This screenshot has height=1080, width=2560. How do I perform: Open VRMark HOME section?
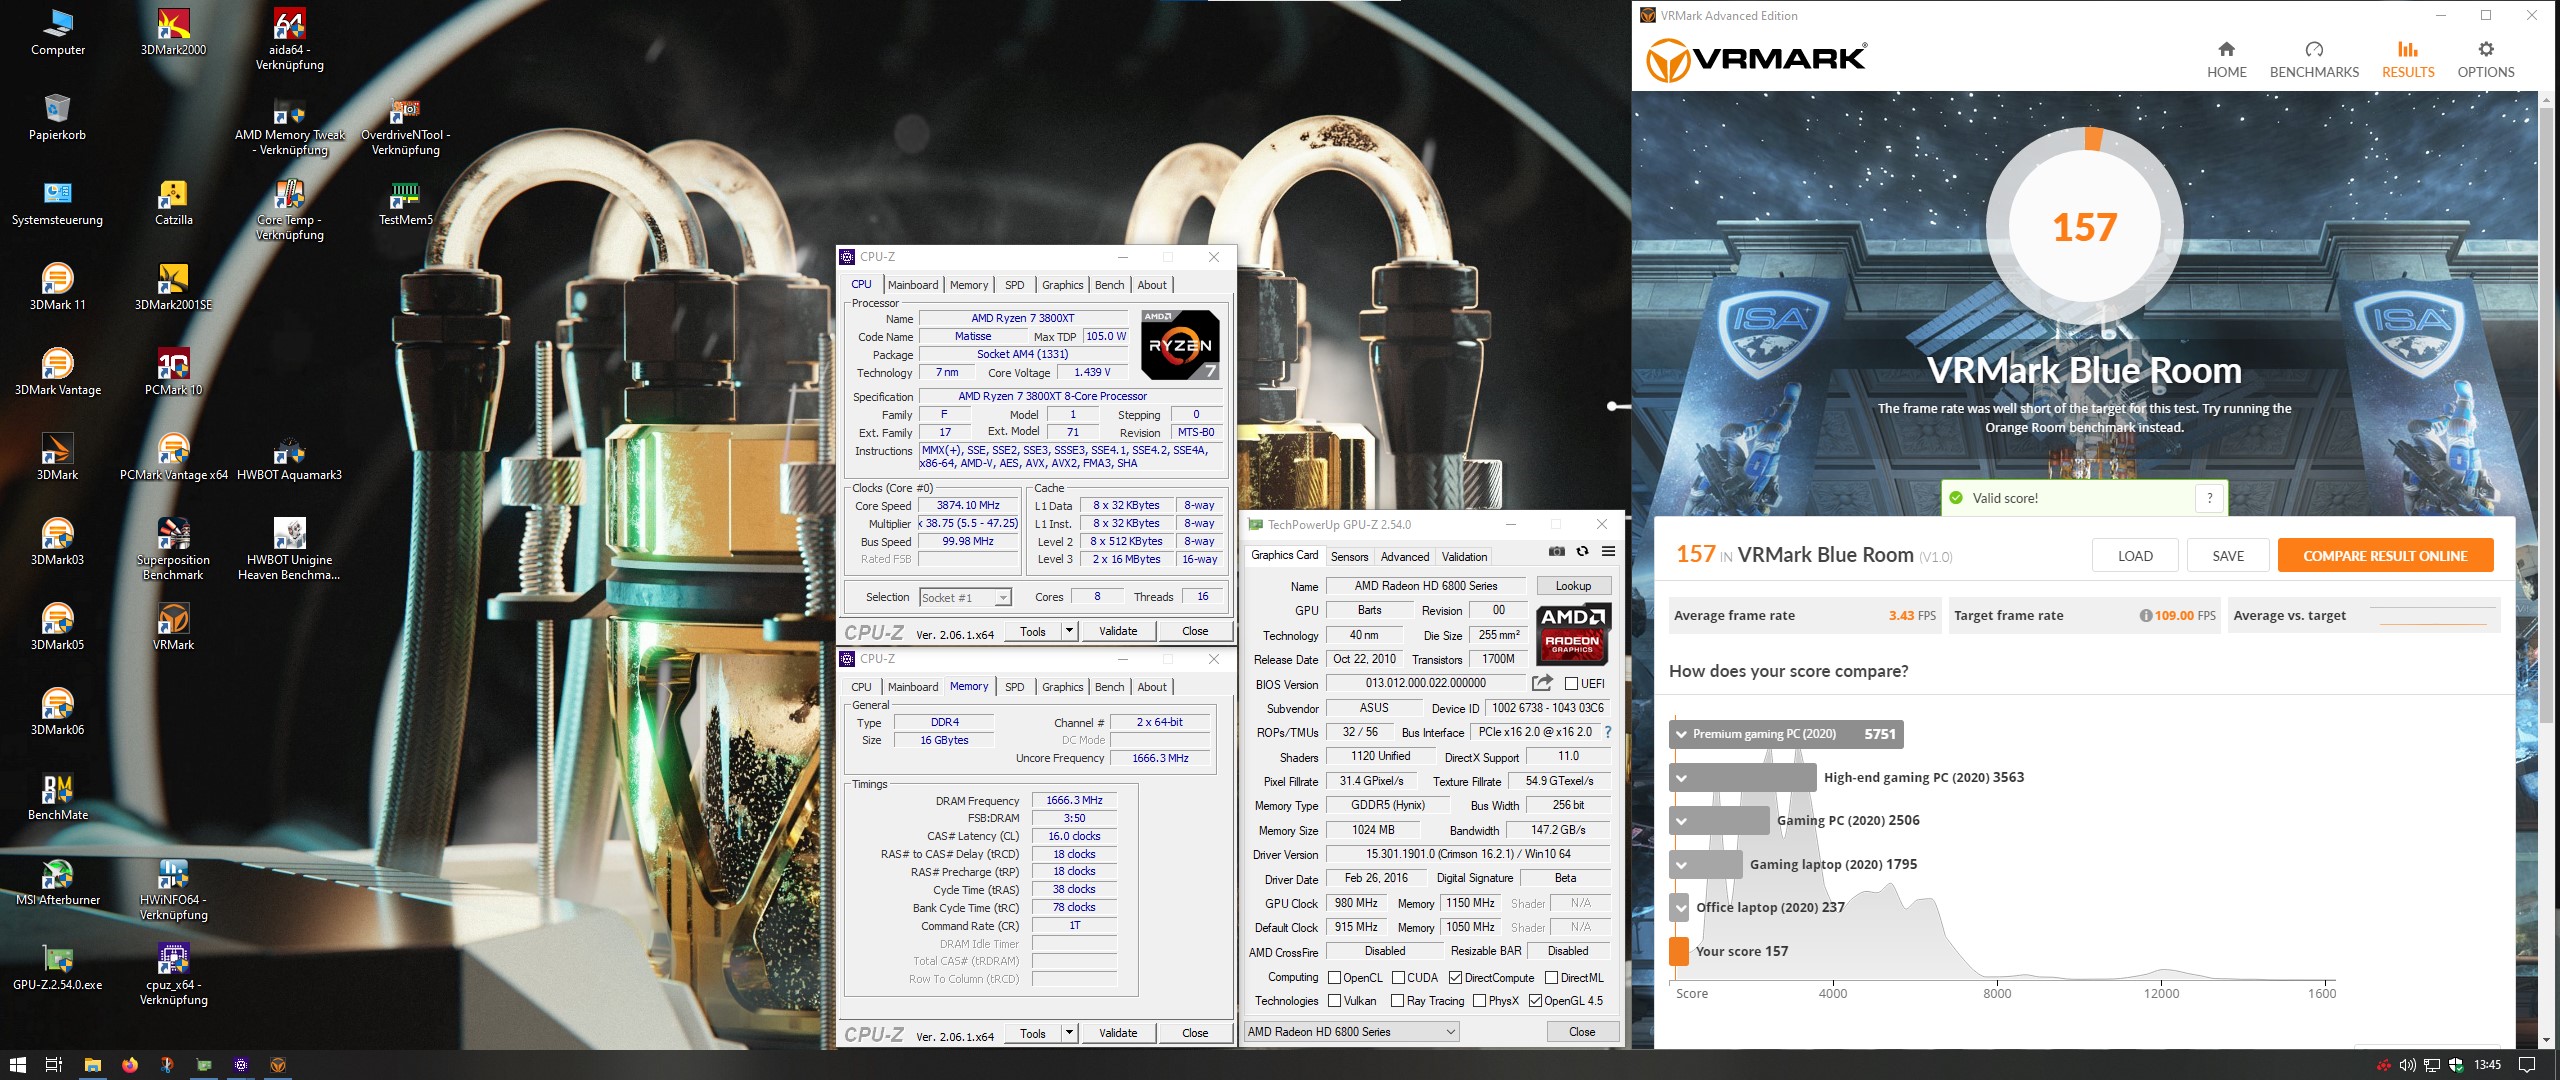(x=2226, y=60)
